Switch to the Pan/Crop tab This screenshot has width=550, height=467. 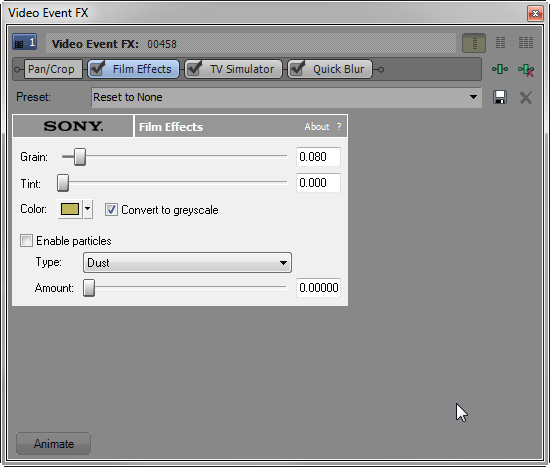click(51, 69)
